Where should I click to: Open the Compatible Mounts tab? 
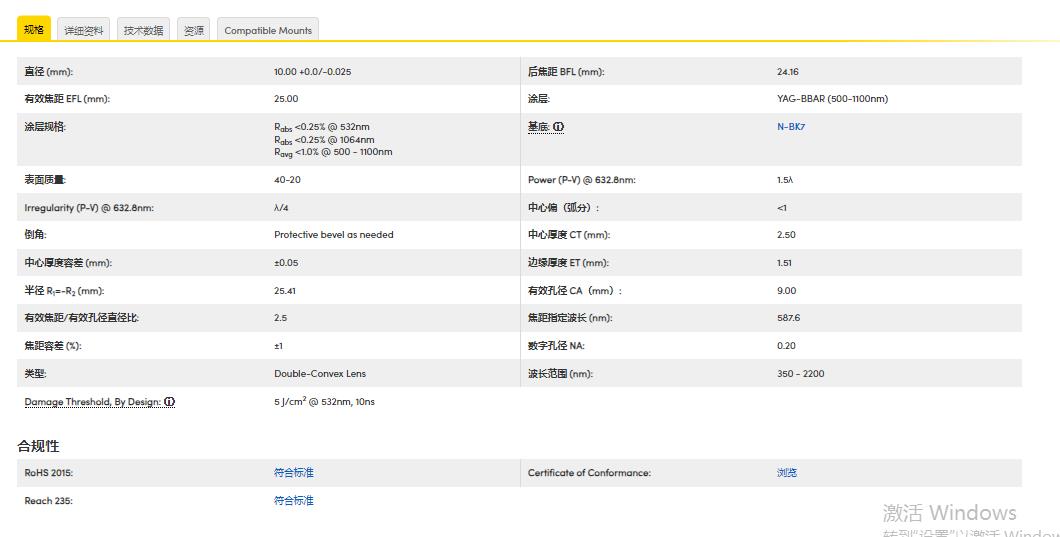pos(268,30)
